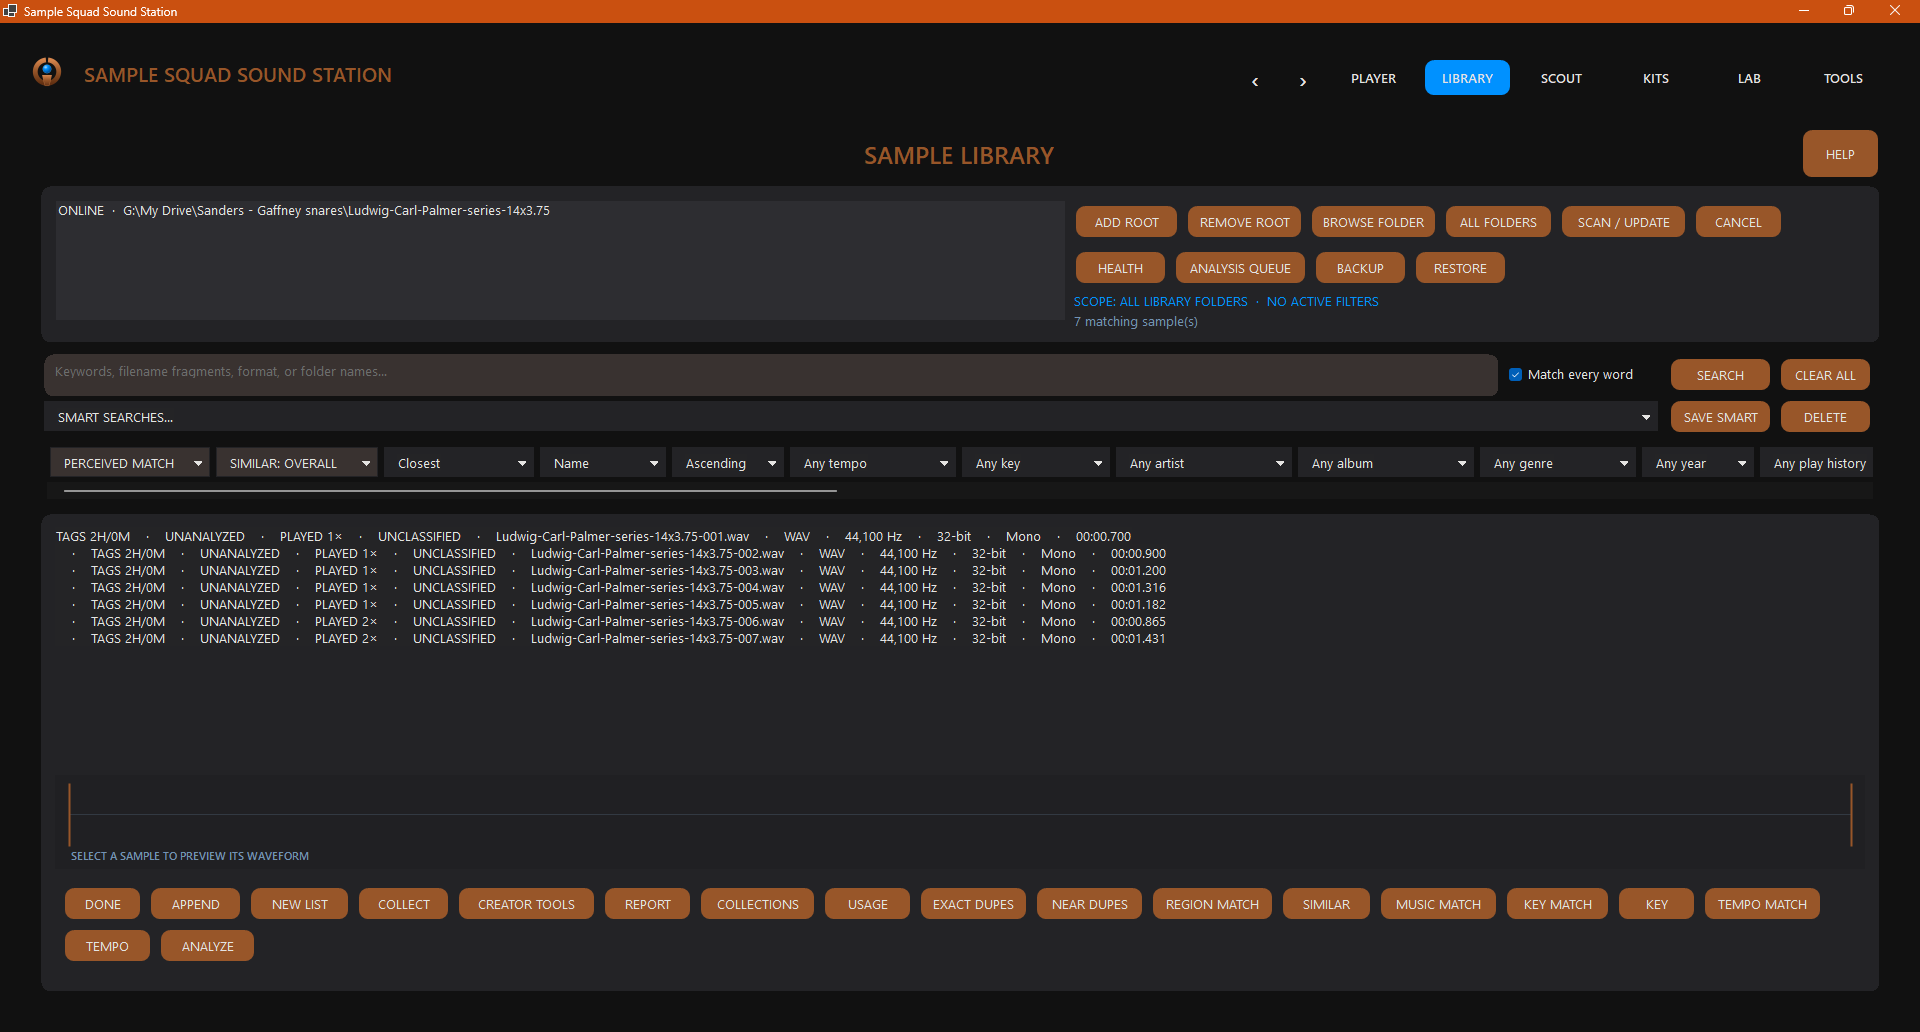Viewport: 1920px width, 1032px height.
Task: Switch to the Player tab
Action: point(1373,78)
